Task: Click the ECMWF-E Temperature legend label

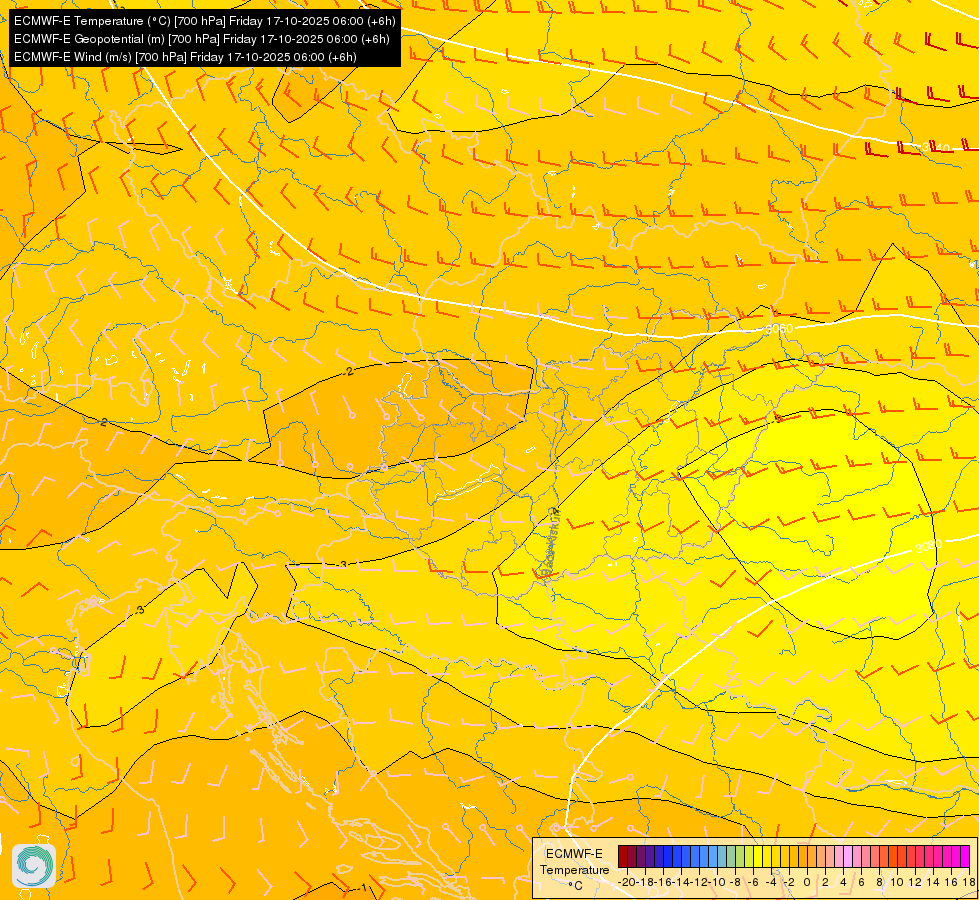Action: pyautogui.click(x=574, y=862)
